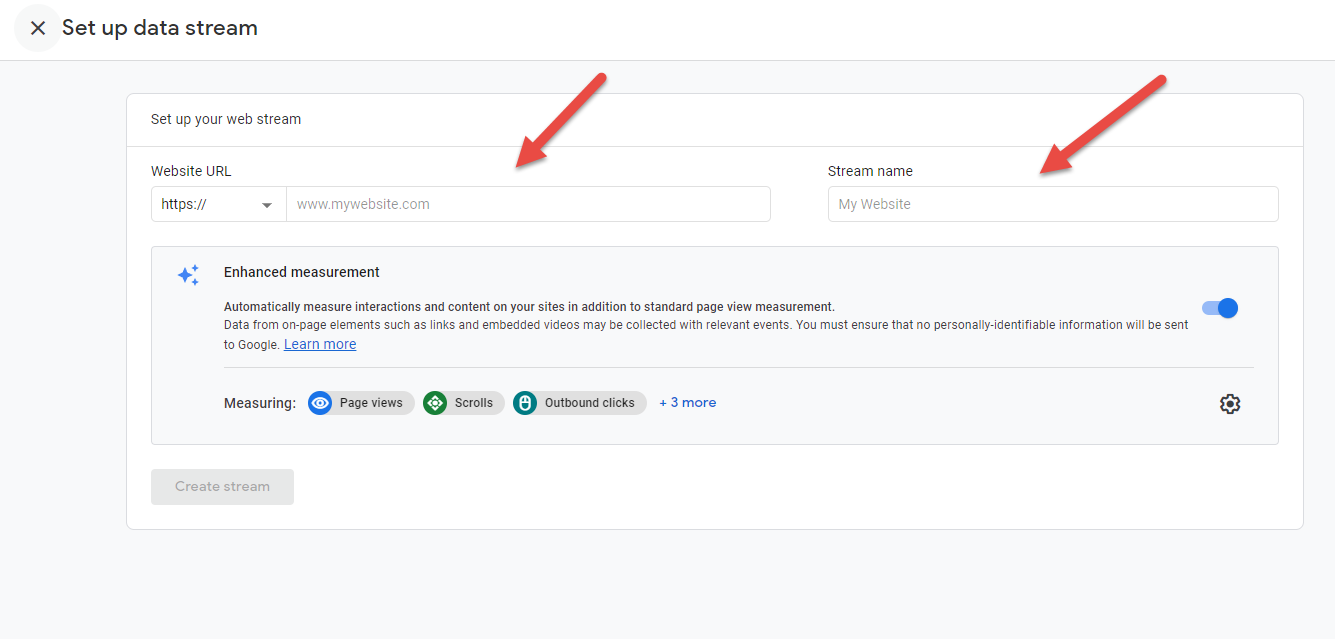Click the Set up data stream title
1335x639 pixels.
click(160, 28)
